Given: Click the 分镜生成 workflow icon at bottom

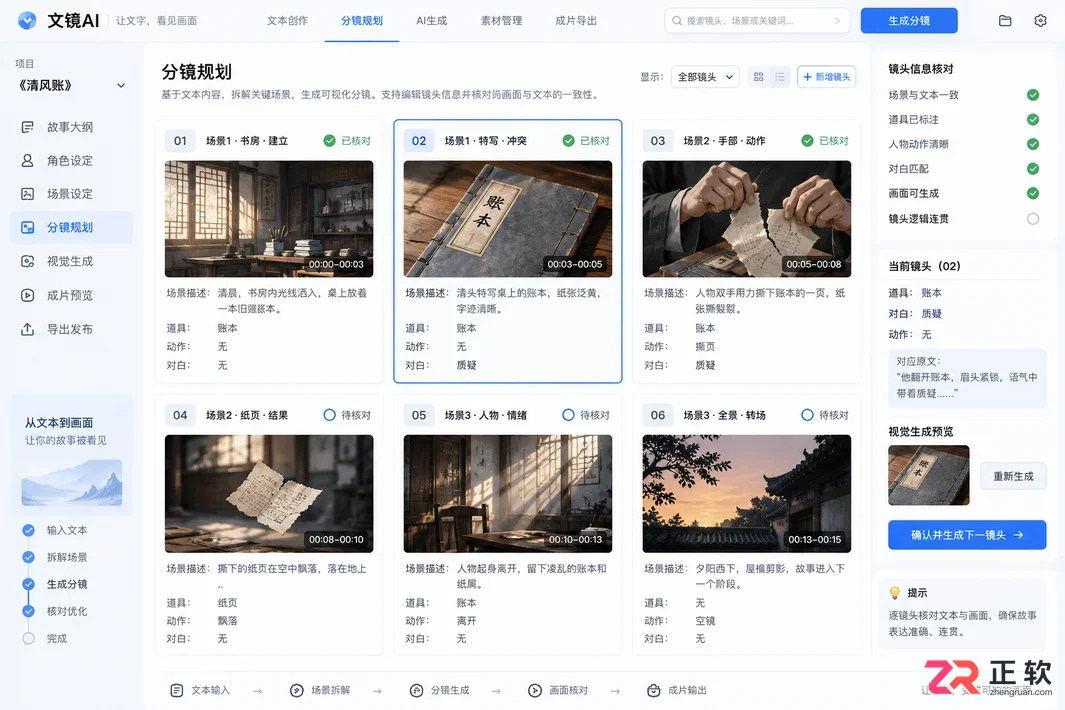Looking at the screenshot, I should 416,690.
